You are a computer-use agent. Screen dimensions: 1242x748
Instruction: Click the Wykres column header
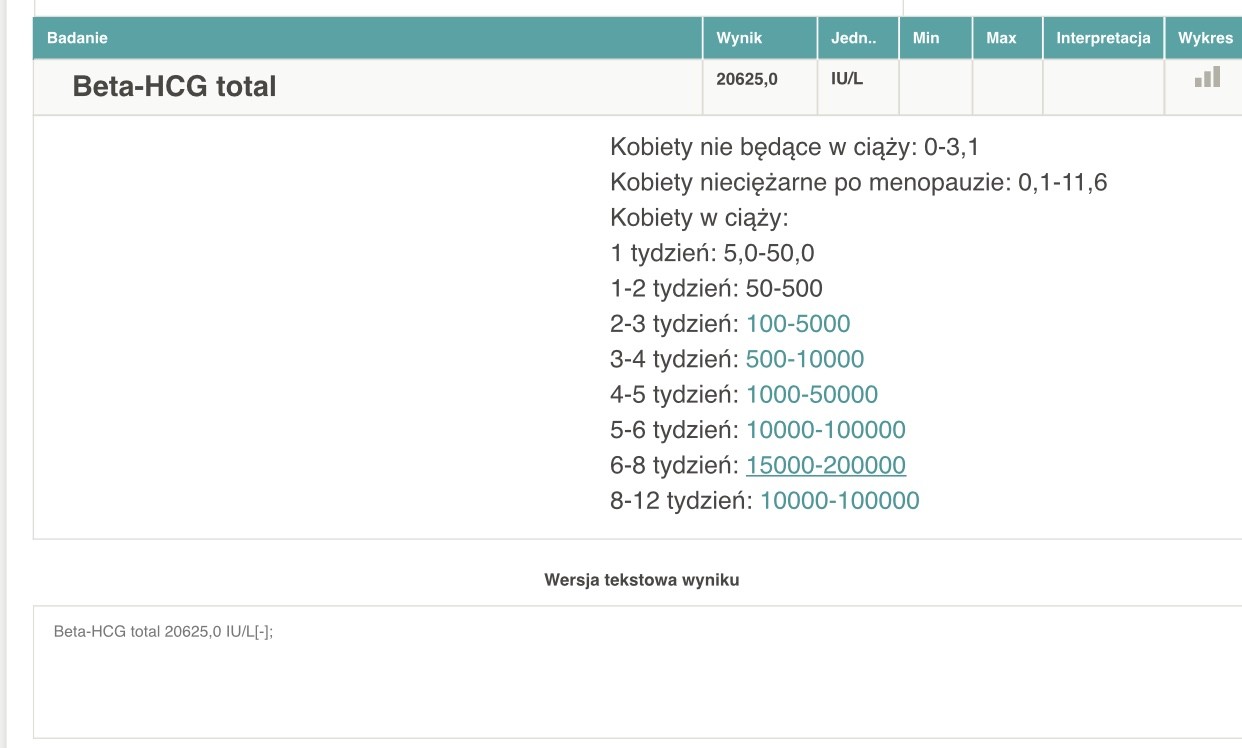point(1205,38)
